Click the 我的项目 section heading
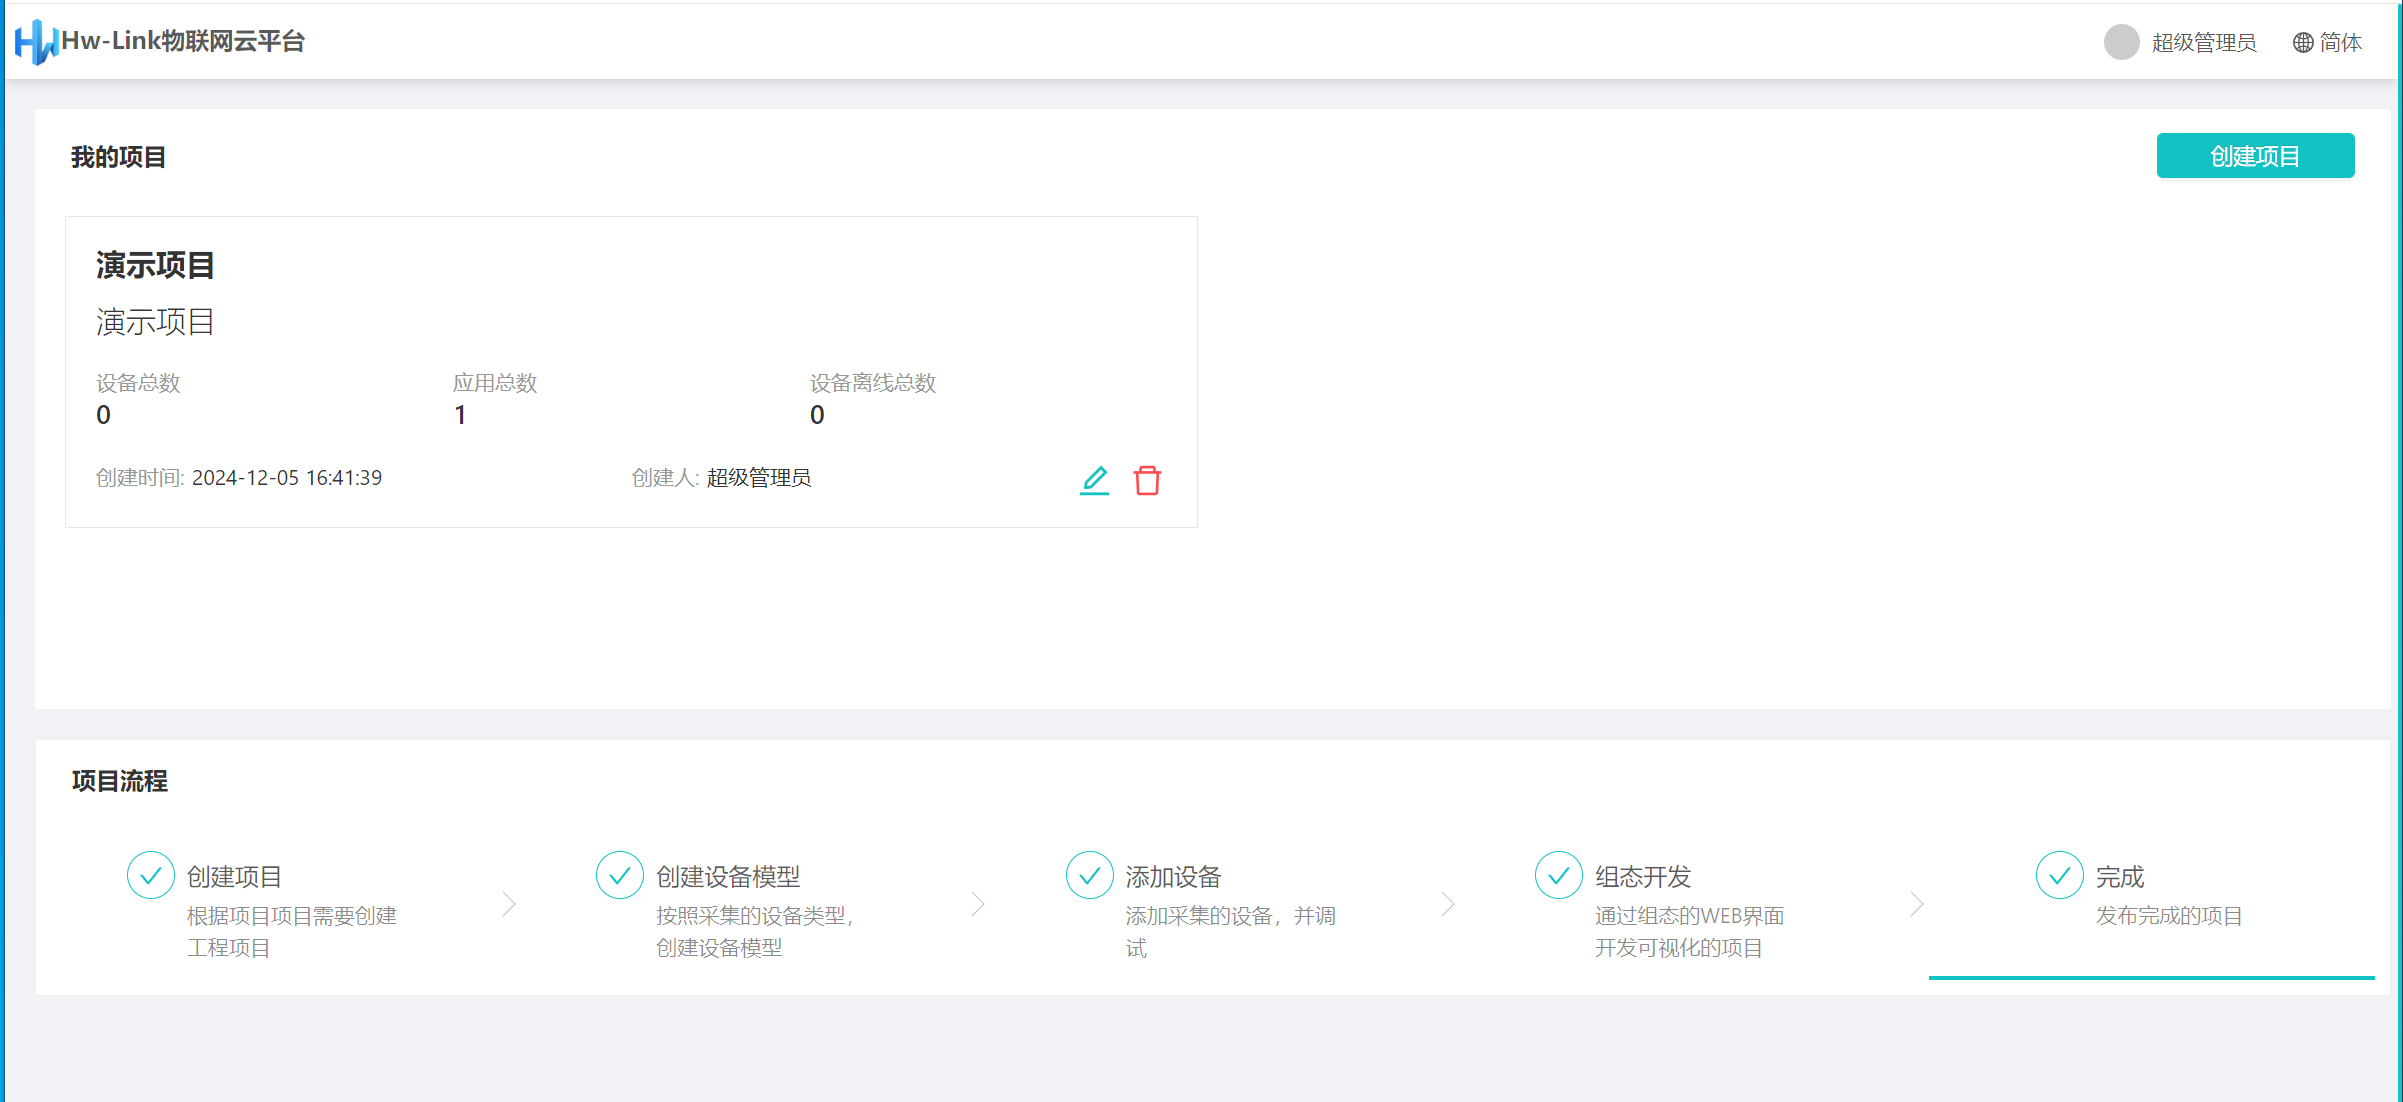This screenshot has height=1102, width=2403. click(118, 157)
